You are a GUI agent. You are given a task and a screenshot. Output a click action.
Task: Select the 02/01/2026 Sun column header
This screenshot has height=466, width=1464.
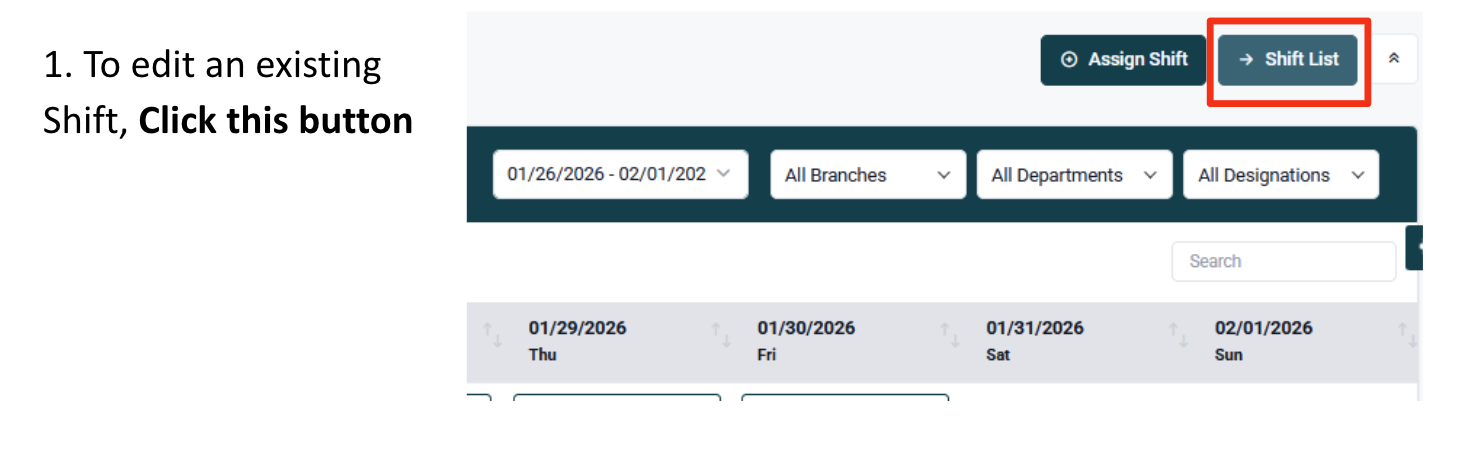(x=1263, y=340)
